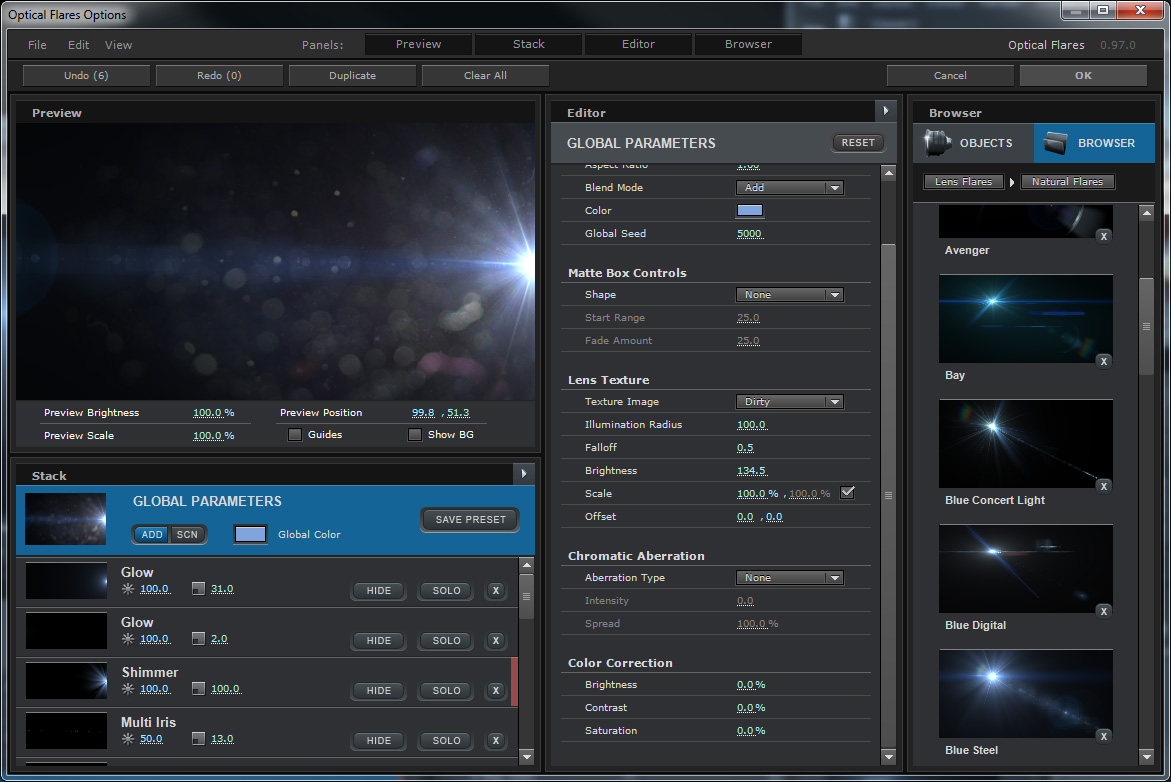Screen dimensions: 1171x782
Task: Click the sun icon on the first Glow layer
Action: coord(127,589)
